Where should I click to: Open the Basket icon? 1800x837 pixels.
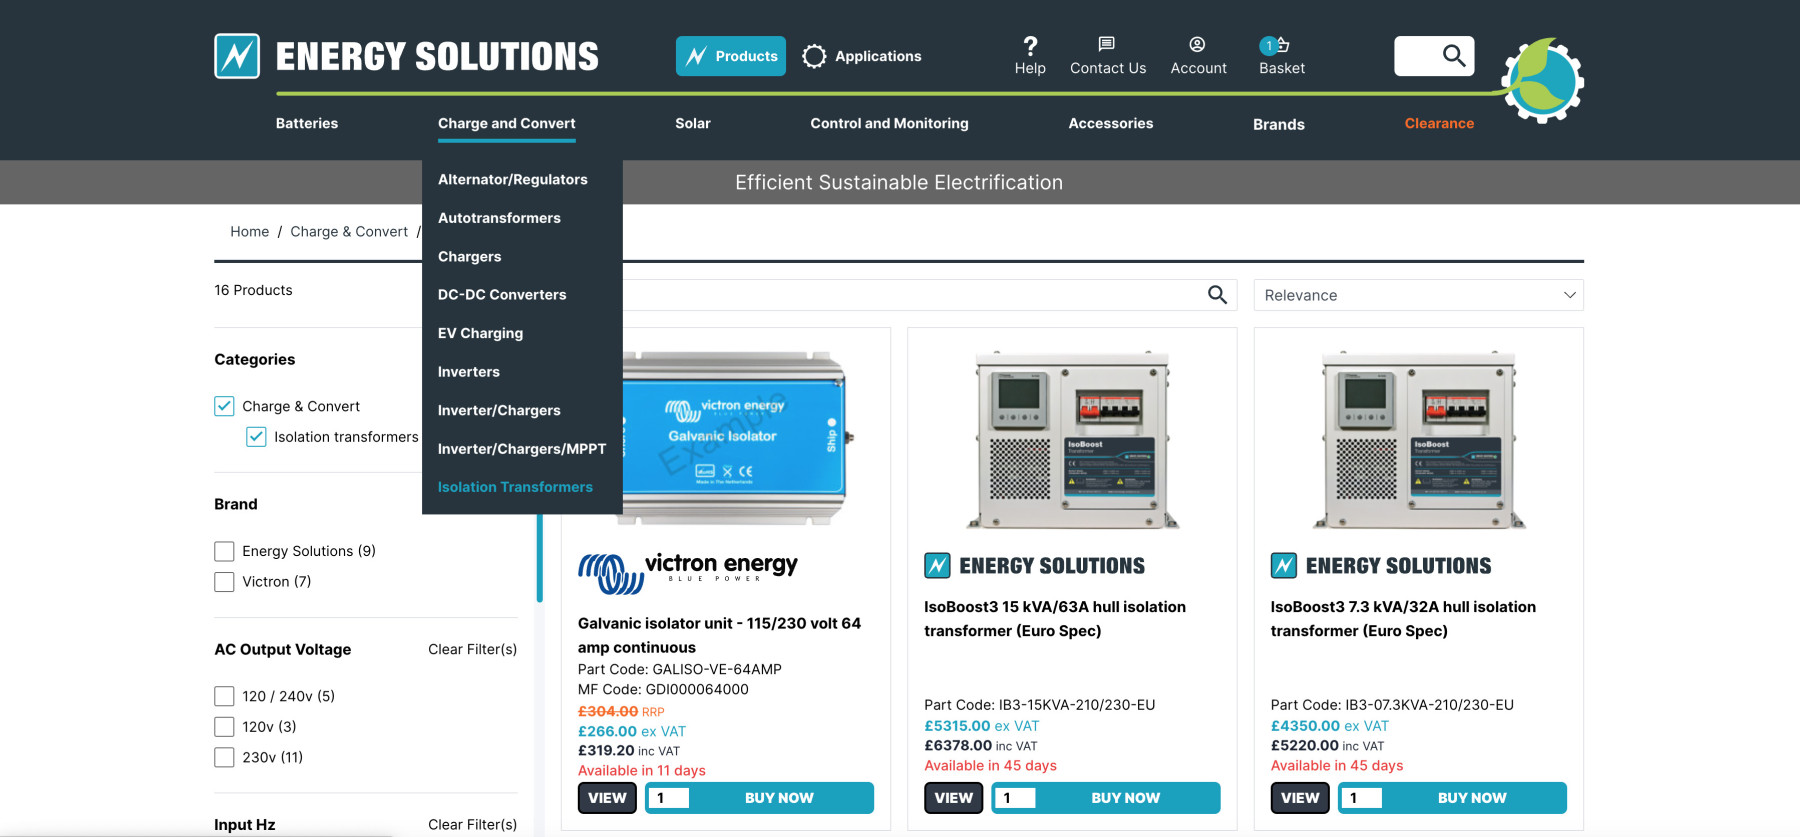tap(1278, 45)
